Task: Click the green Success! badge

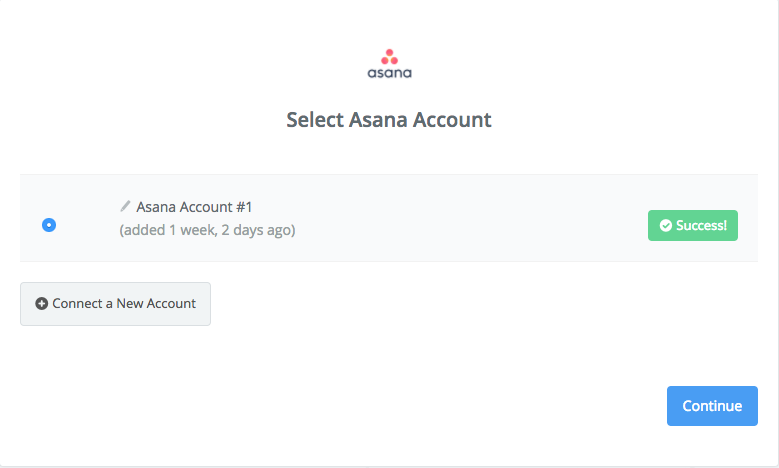Action: [693, 226]
